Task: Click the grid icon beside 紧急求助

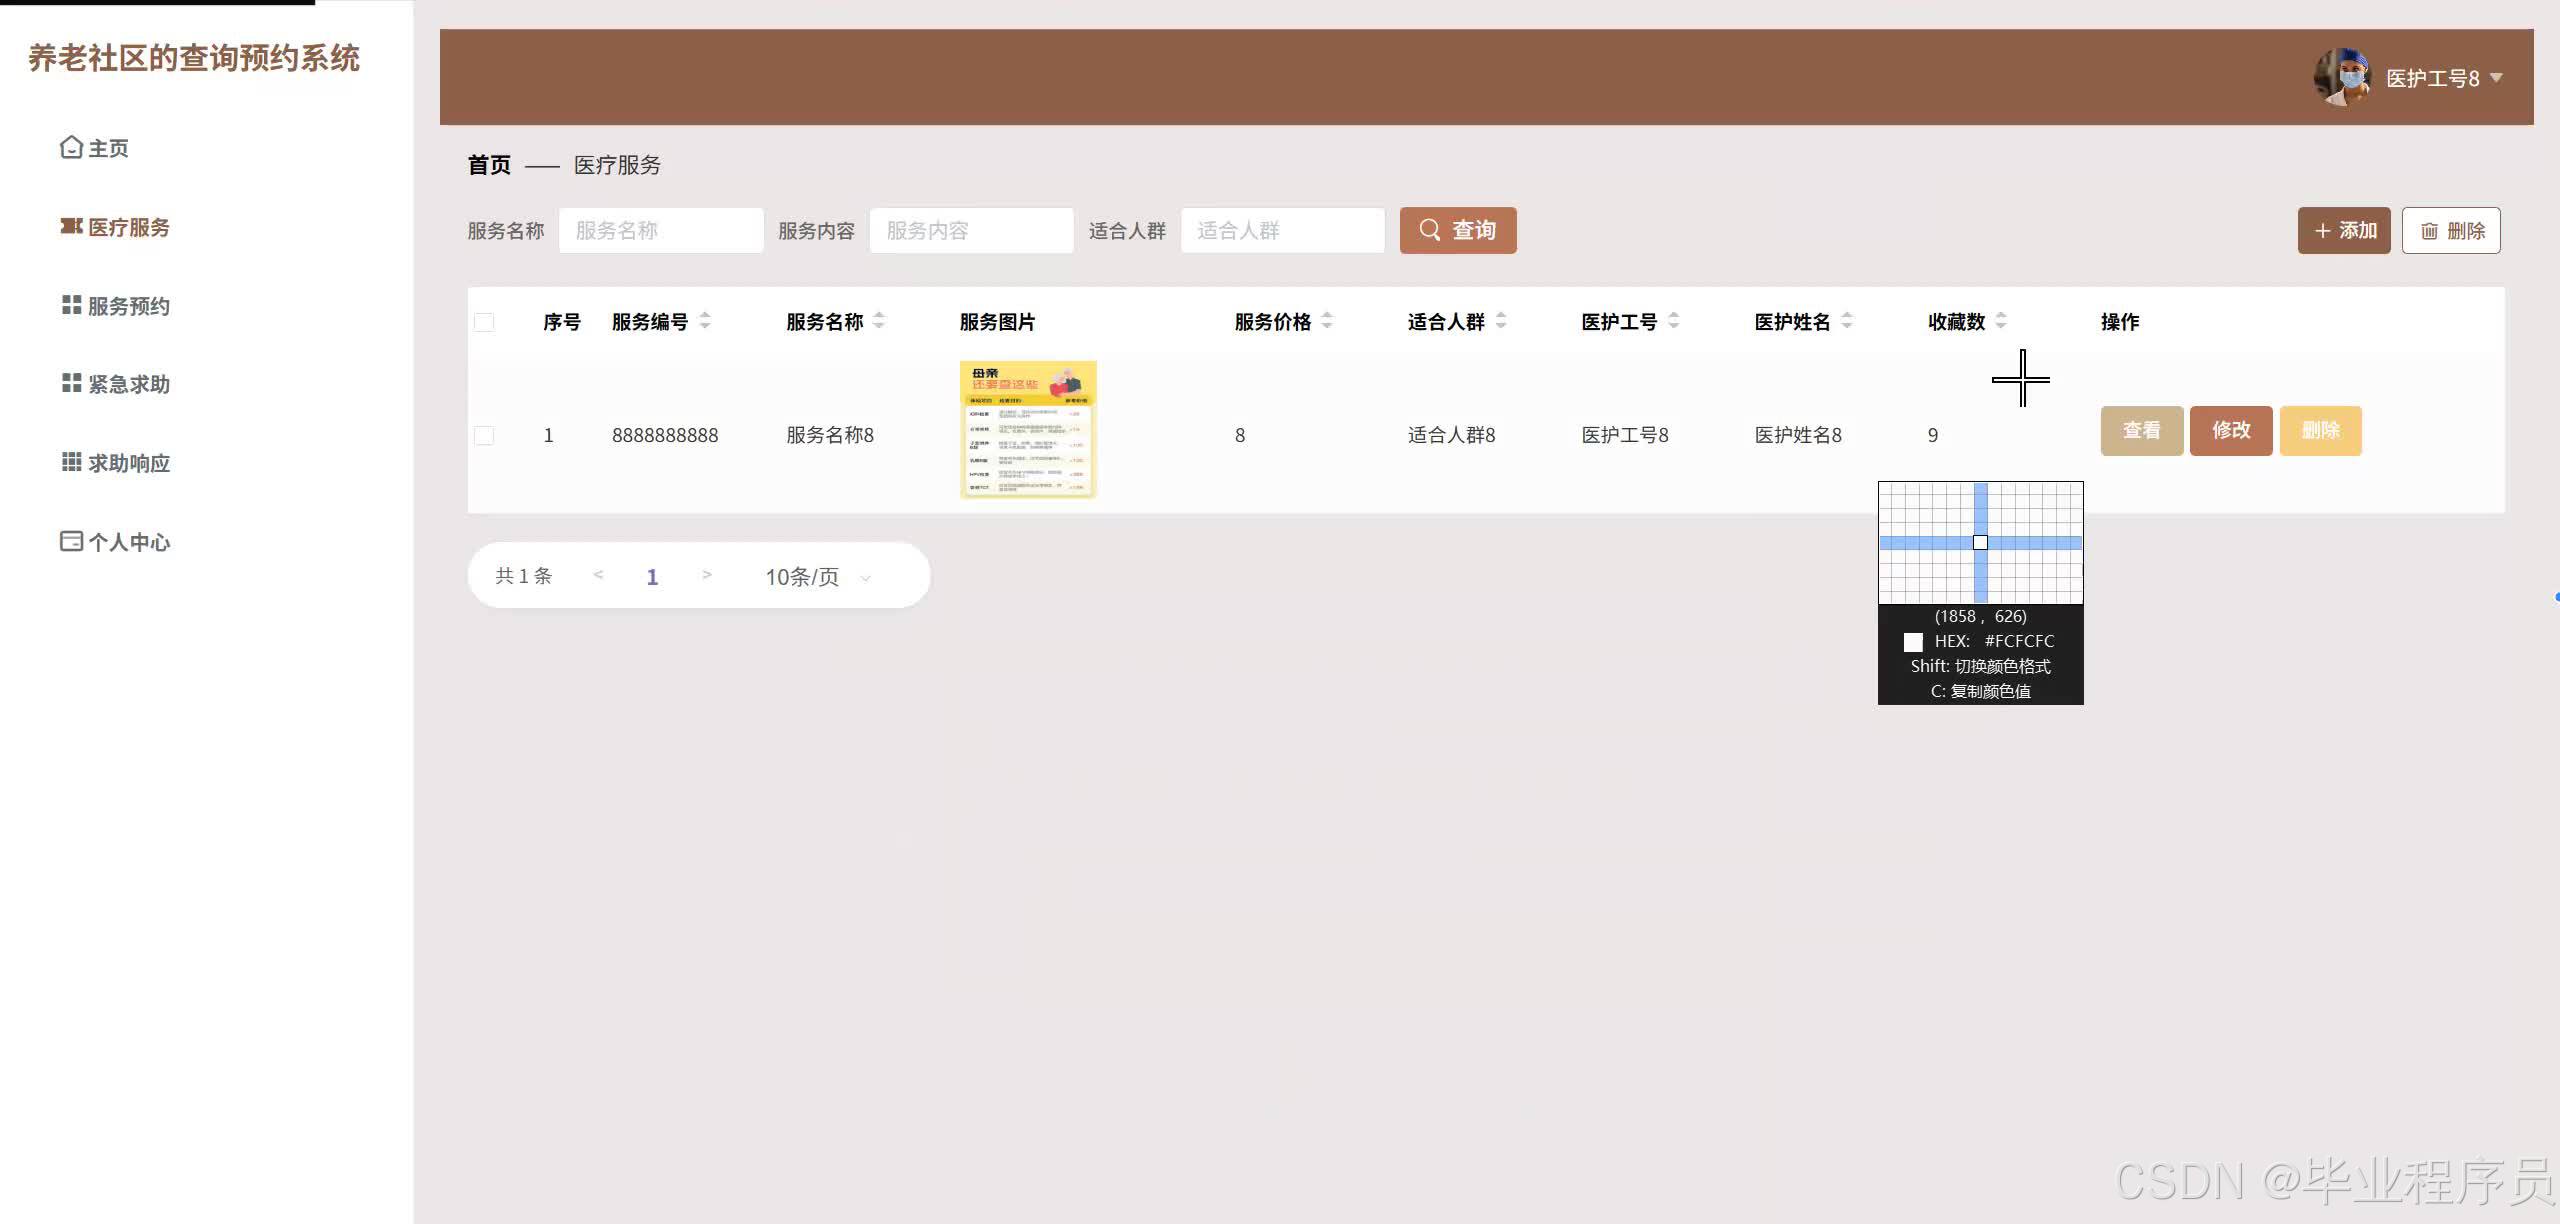Action: [71, 383]
